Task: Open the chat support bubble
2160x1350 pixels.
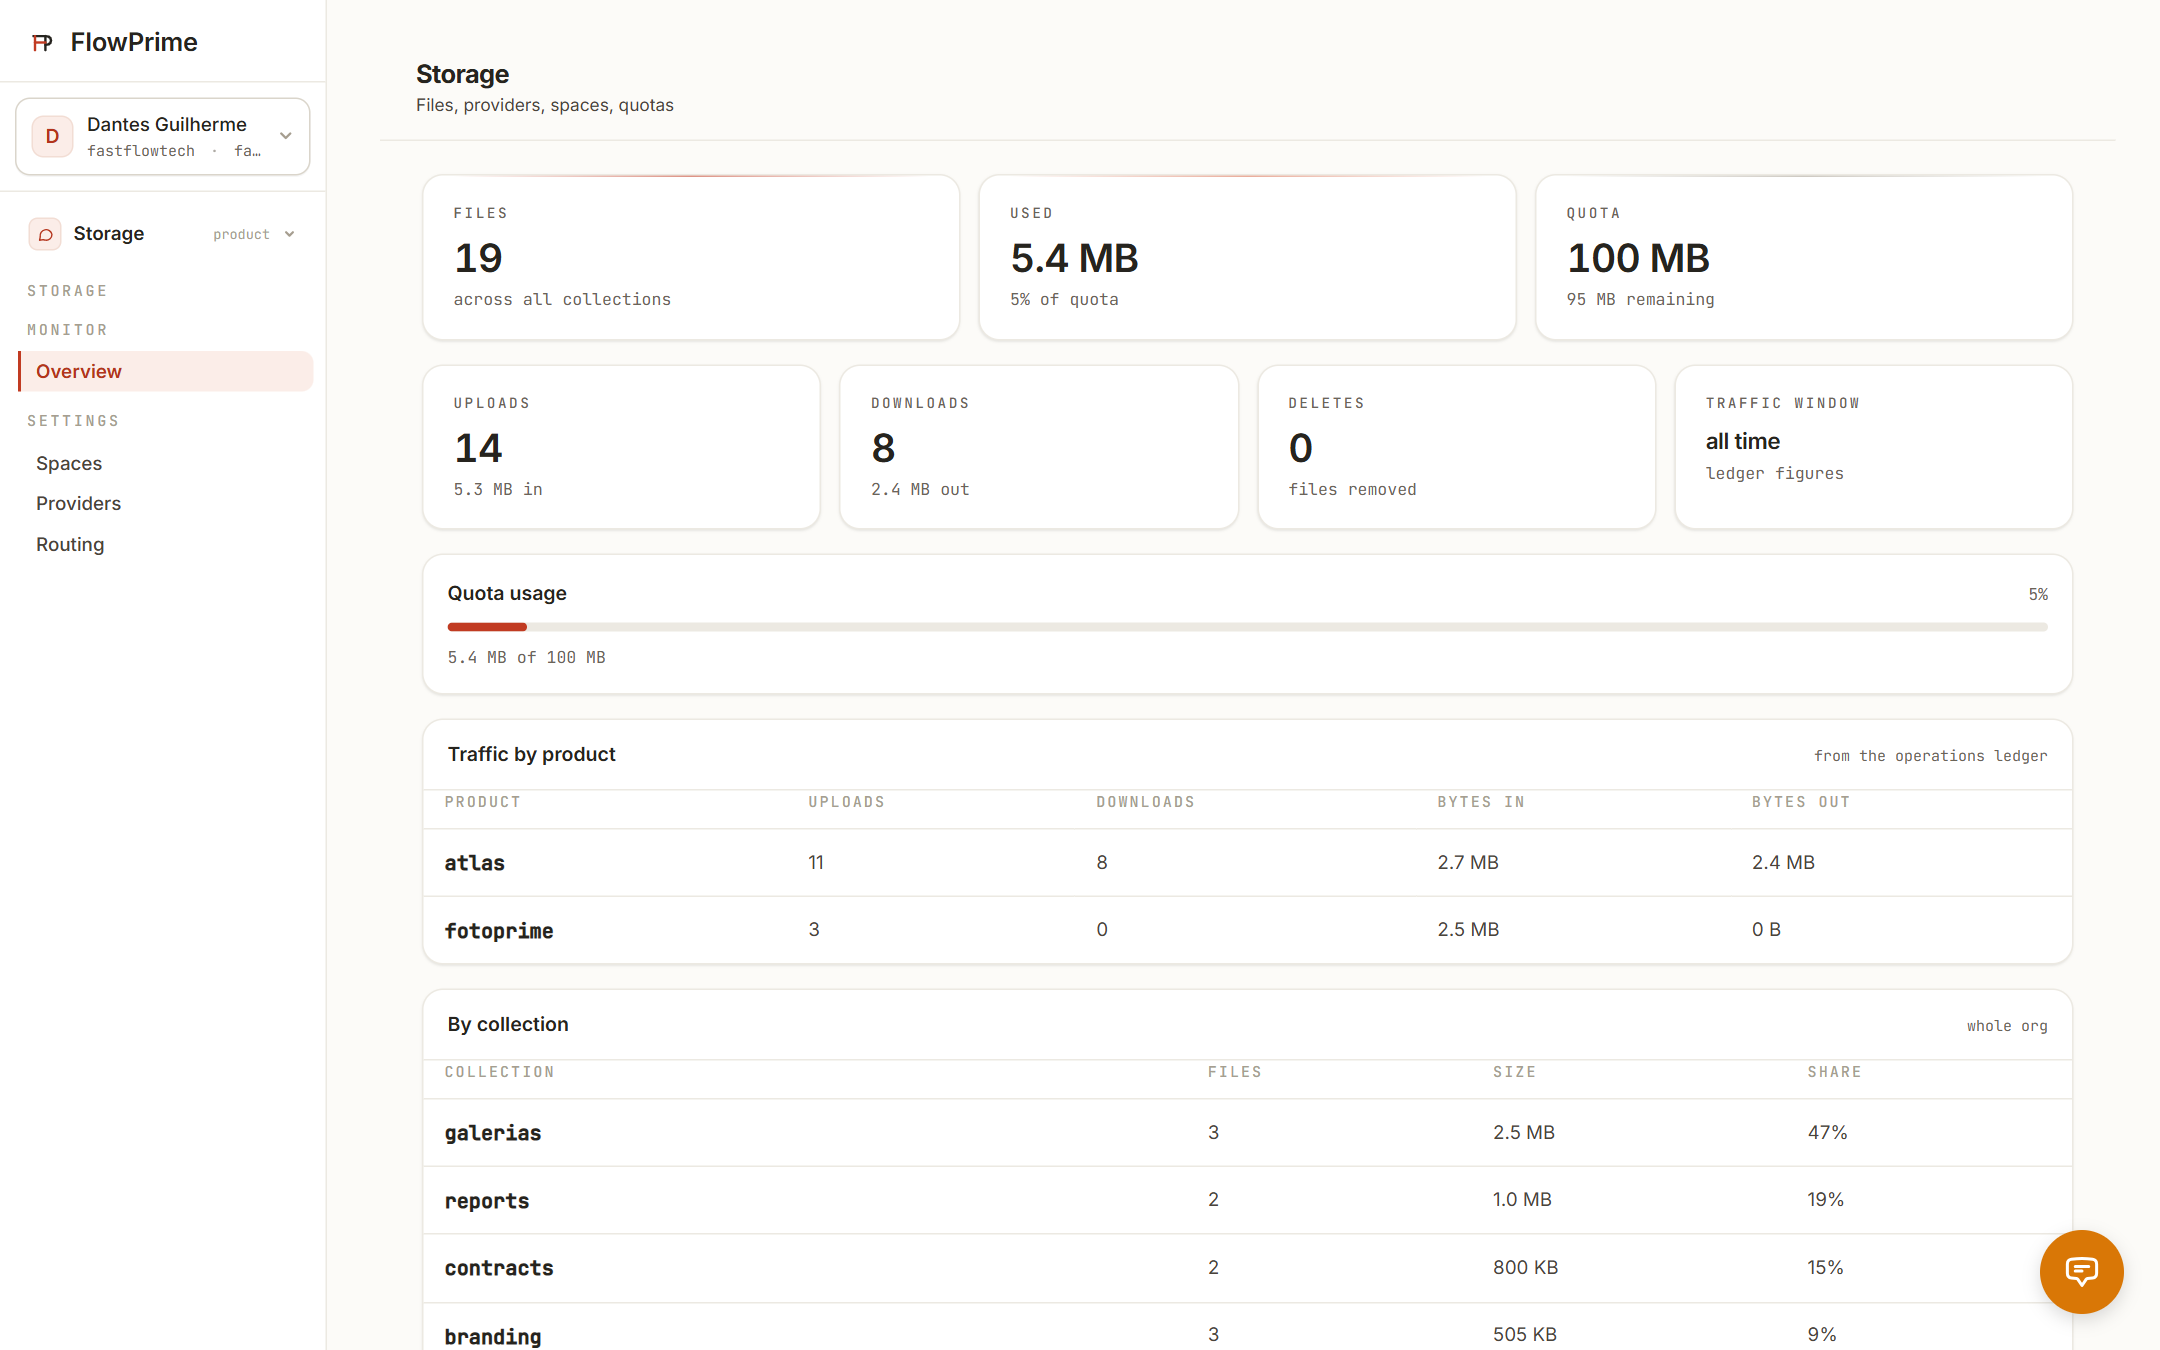Action: coord(2081,1271)
